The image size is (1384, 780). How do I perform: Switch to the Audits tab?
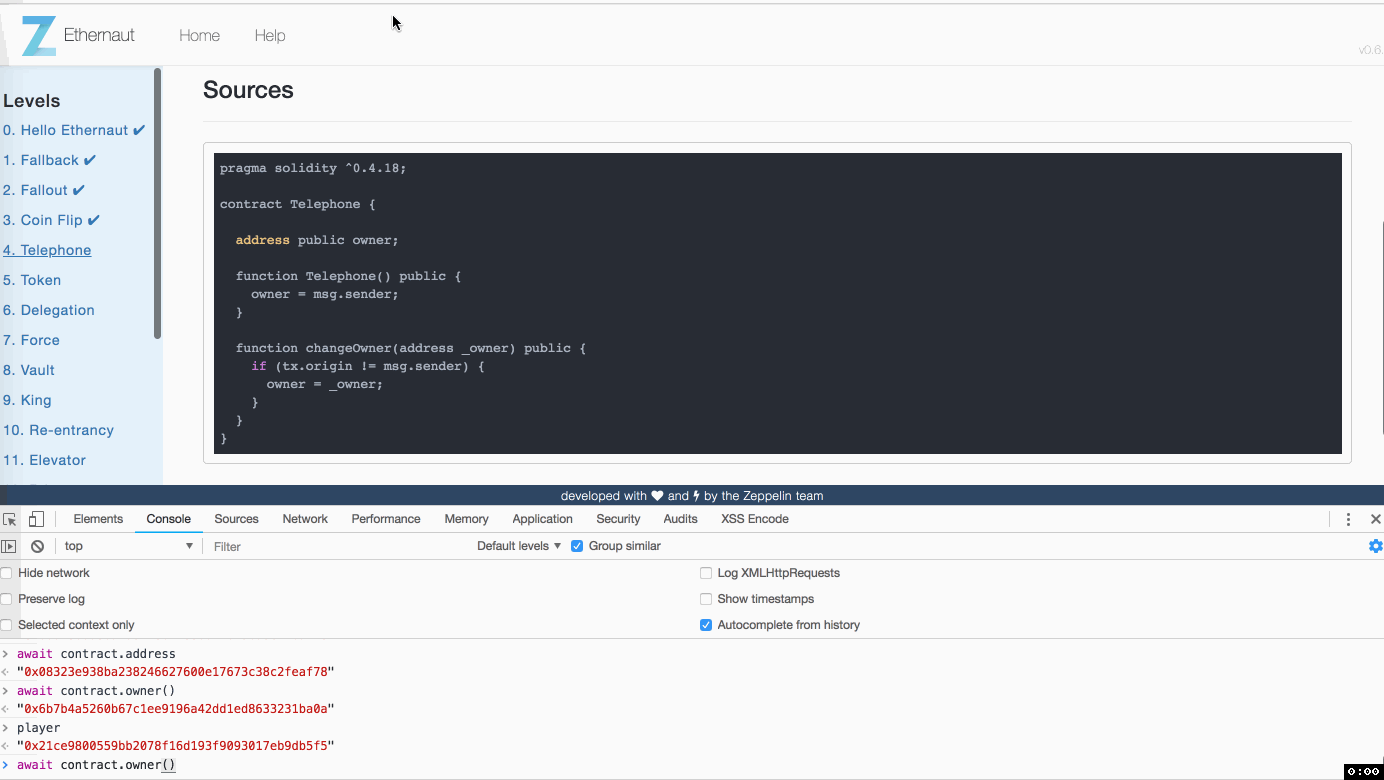click(680, 519)
